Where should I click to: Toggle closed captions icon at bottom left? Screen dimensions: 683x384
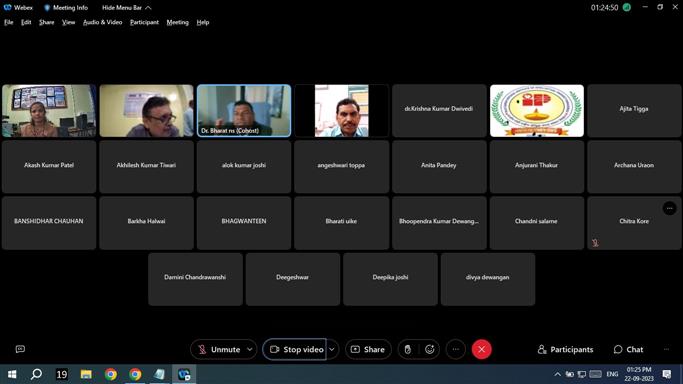(20, 349)
